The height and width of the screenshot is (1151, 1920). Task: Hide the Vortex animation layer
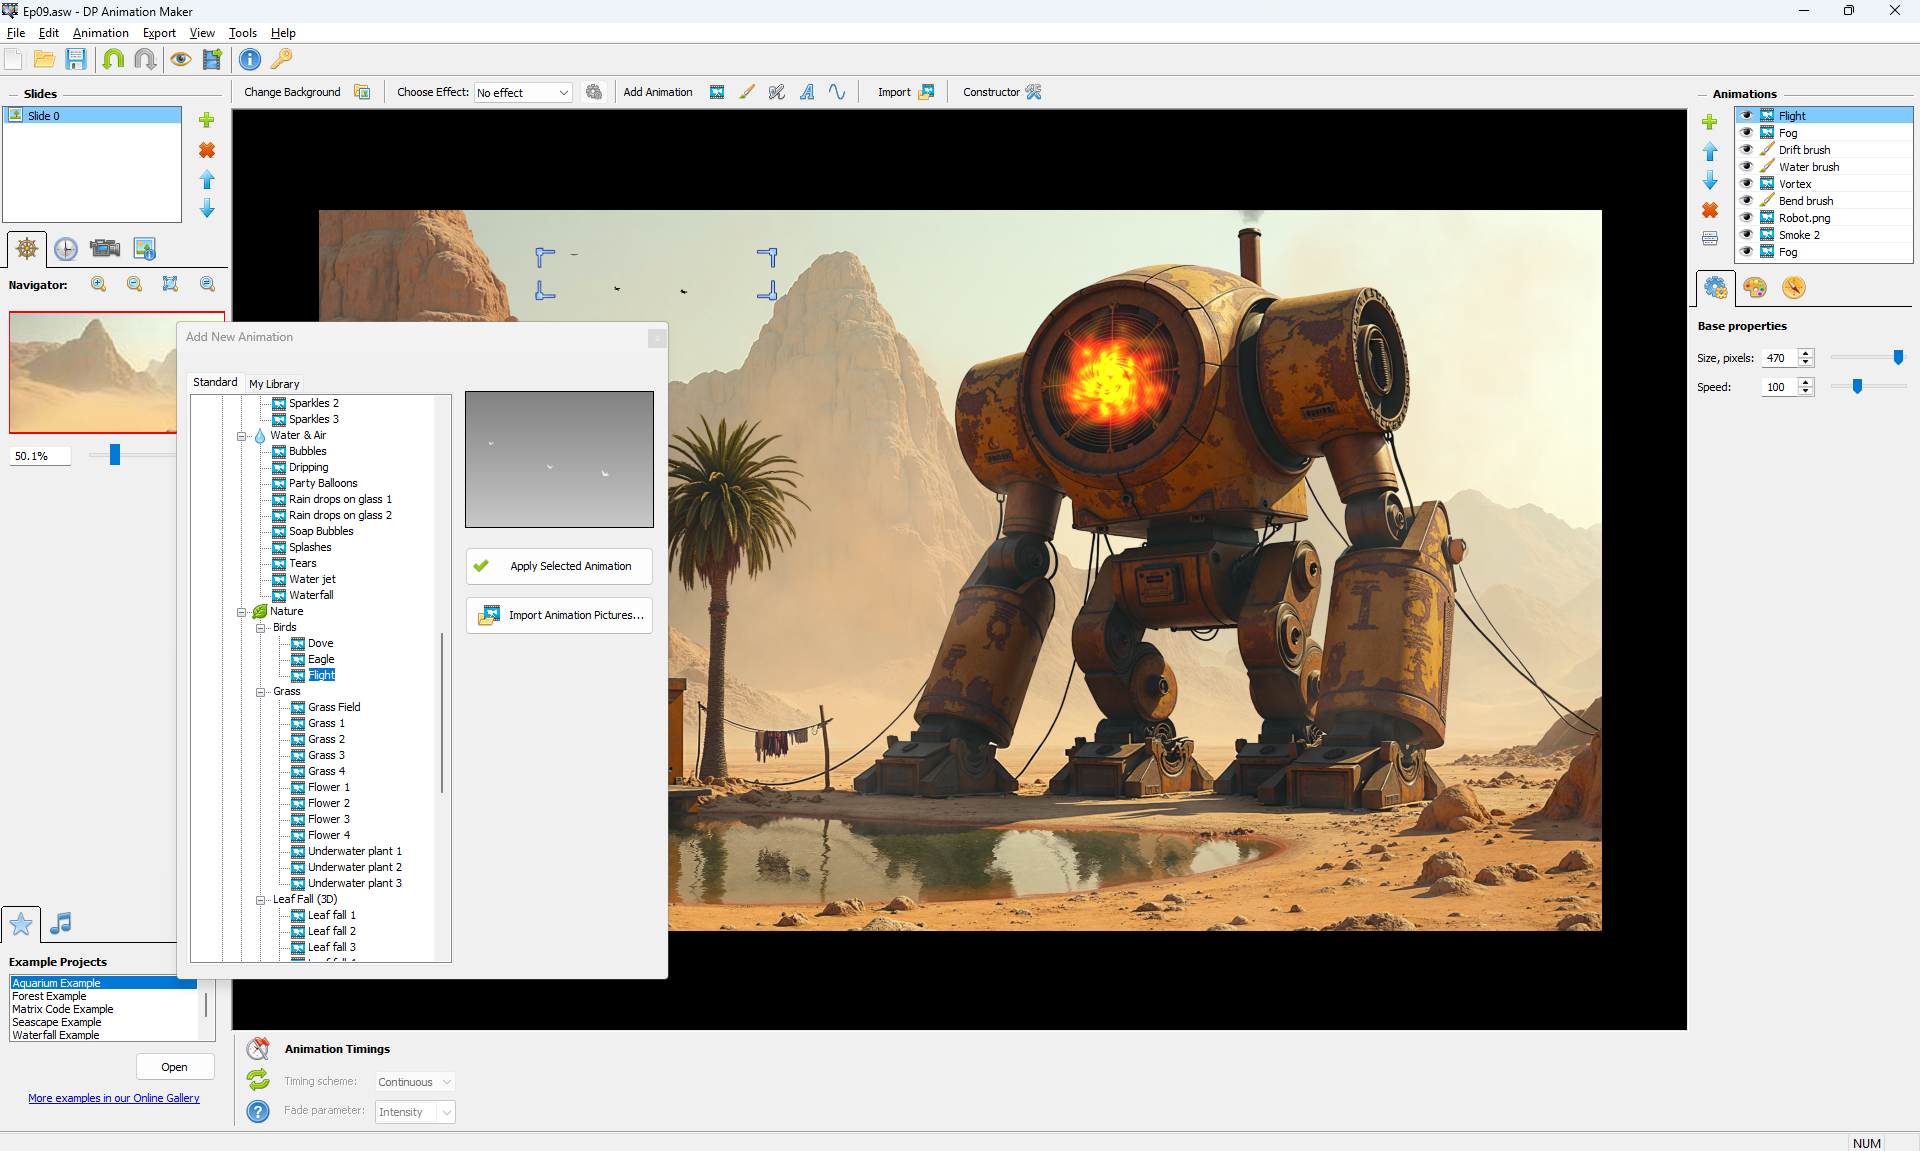tap(1746, 184)
